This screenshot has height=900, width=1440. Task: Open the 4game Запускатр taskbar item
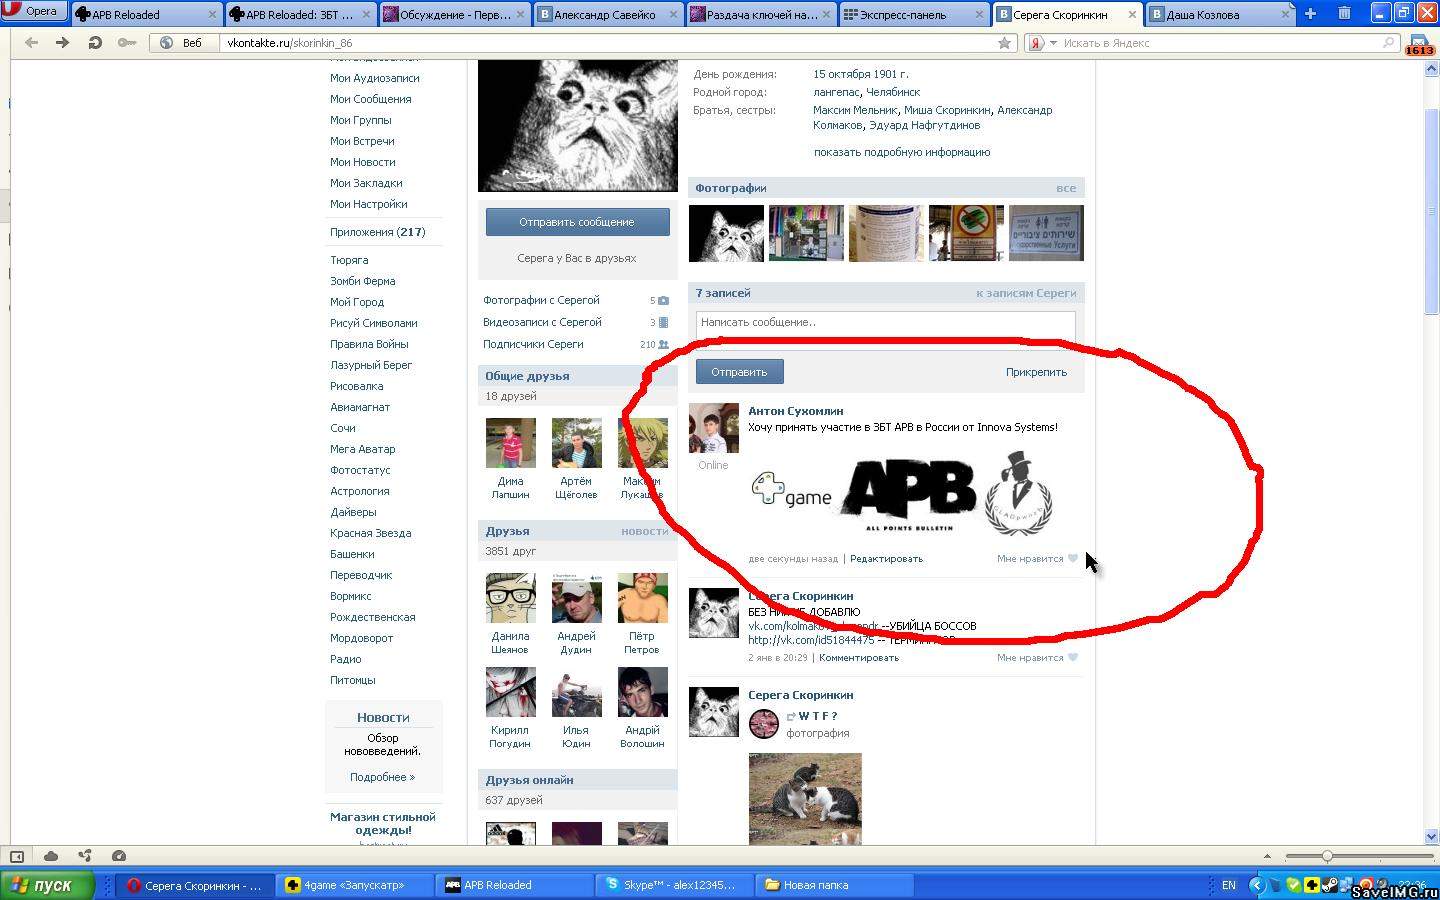coord(357,885)
